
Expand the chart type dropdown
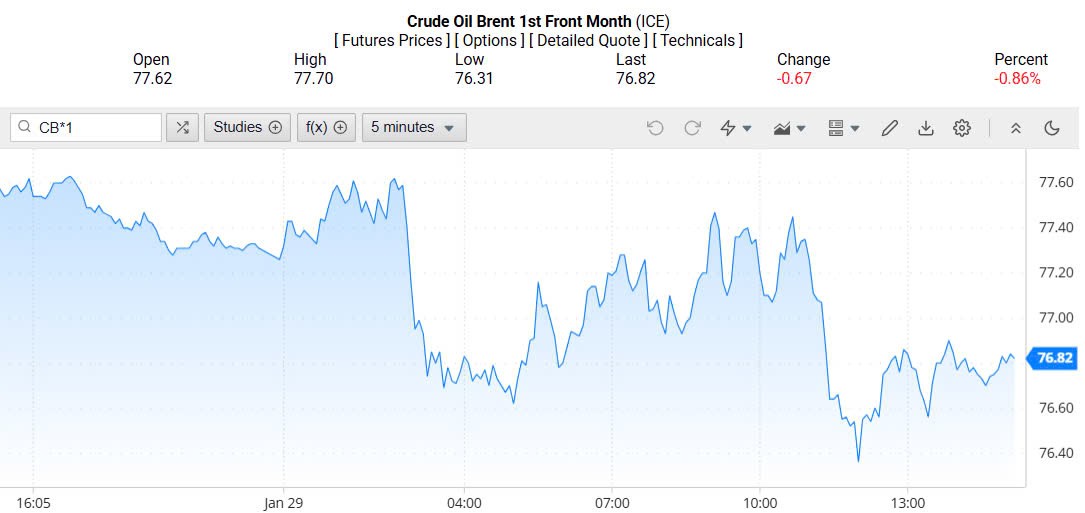(790, 128)
